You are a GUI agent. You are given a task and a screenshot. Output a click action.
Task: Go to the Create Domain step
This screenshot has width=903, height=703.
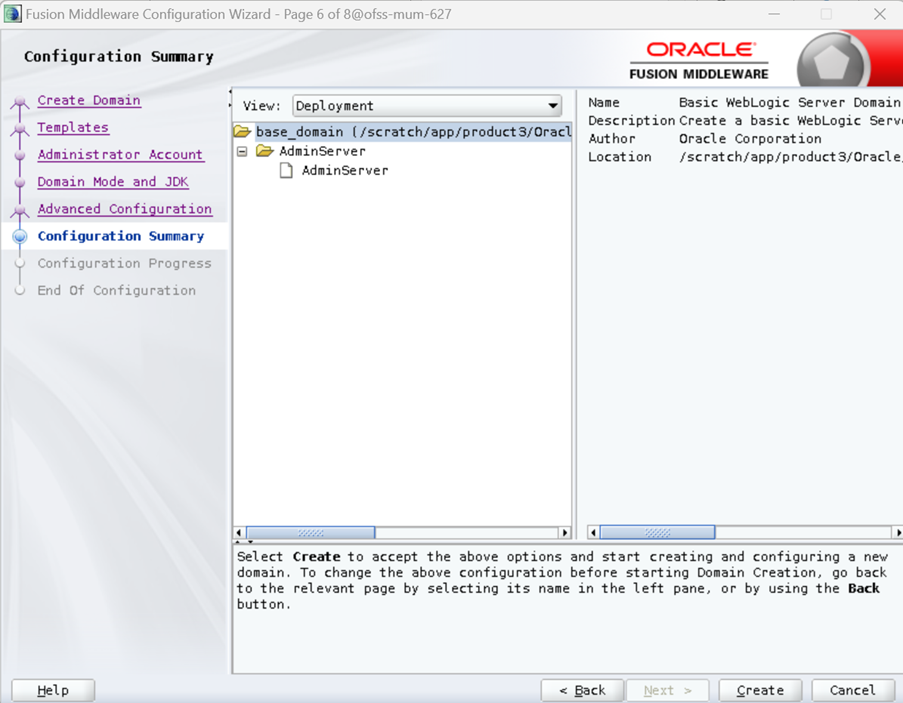(x=89, y=100)
